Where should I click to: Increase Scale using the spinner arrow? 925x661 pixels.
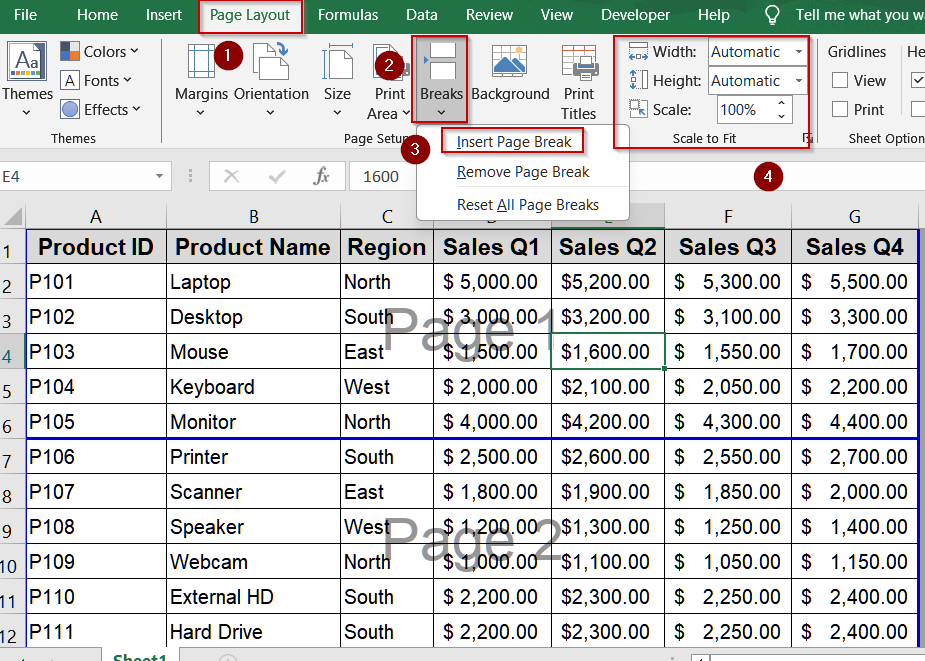coord(781,103)
